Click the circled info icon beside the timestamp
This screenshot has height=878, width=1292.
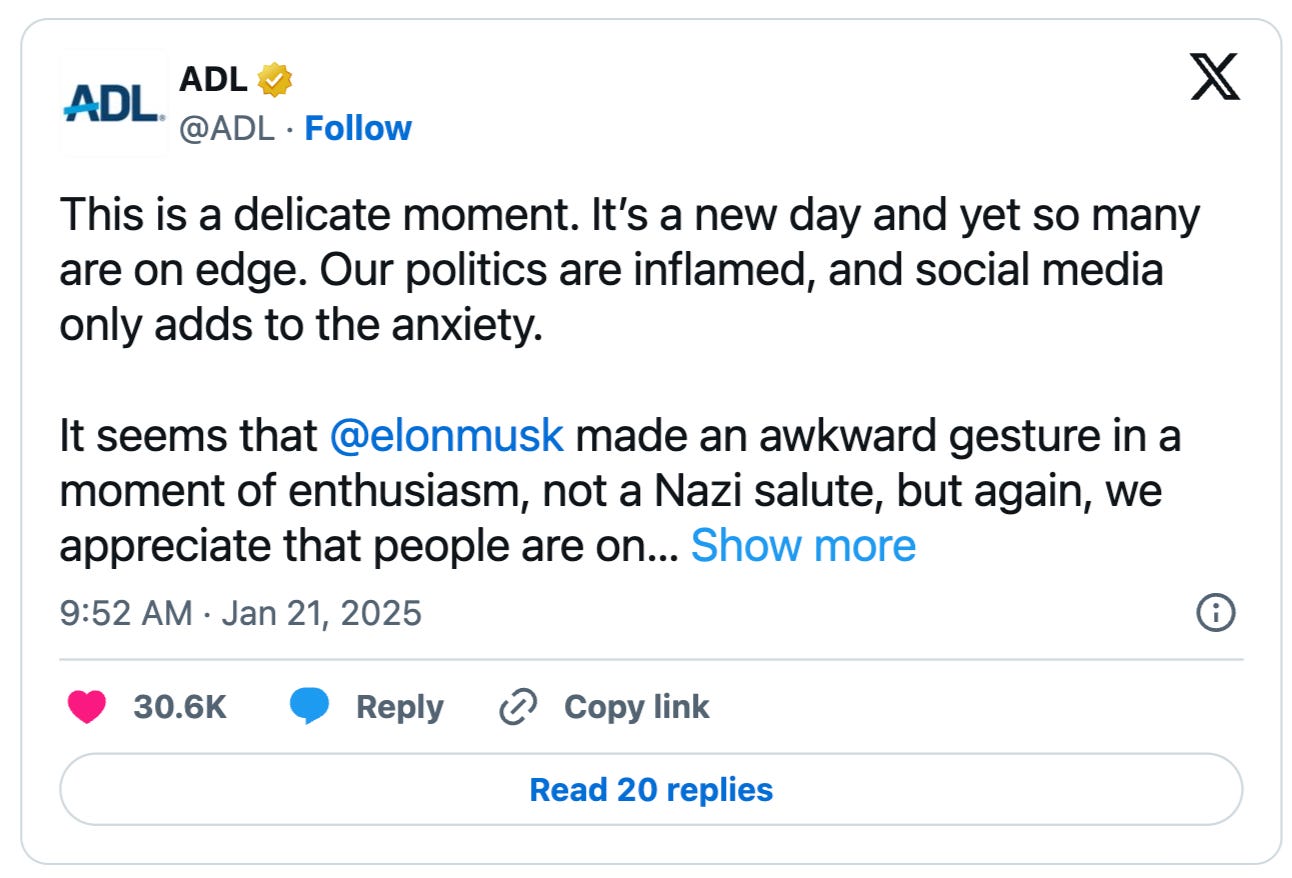1216,612
